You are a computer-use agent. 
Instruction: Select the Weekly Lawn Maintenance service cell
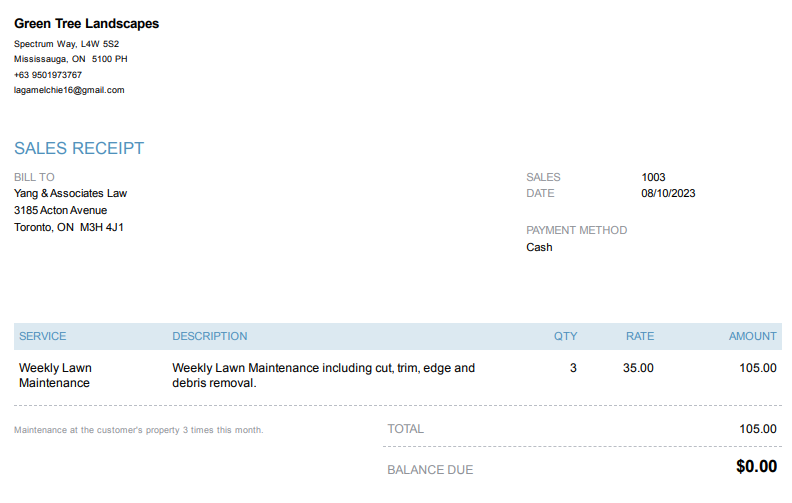click(x=55, y=375)
